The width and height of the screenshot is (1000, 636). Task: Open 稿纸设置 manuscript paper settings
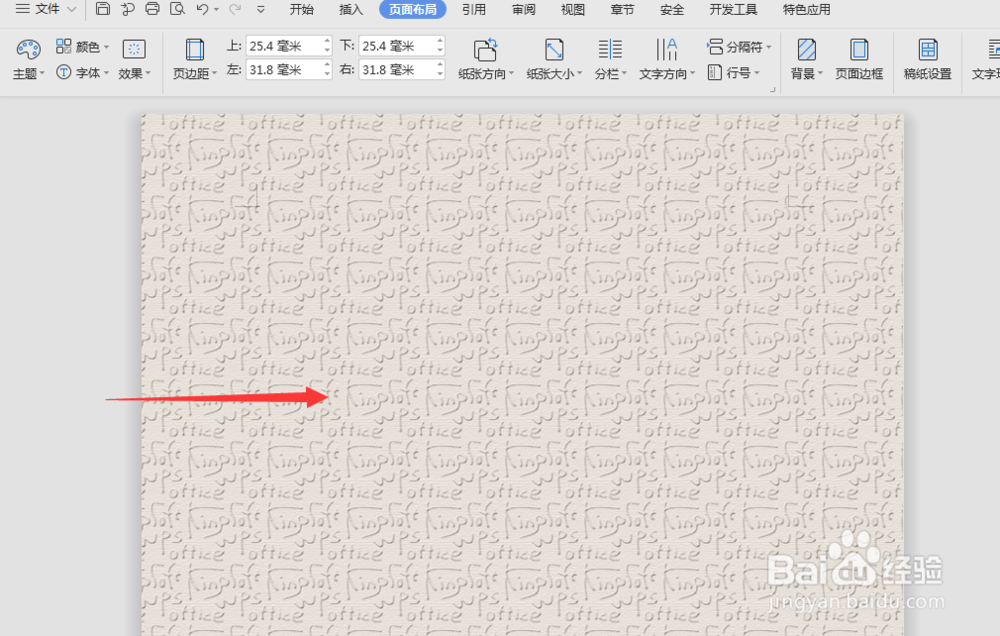pyautogui.click(x=927, y=60)
